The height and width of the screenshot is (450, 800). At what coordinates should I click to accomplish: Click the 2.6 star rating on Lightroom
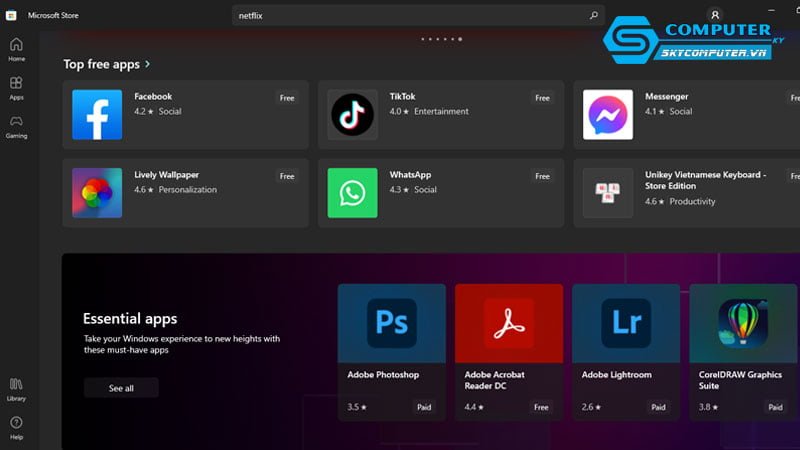(591, 407)
